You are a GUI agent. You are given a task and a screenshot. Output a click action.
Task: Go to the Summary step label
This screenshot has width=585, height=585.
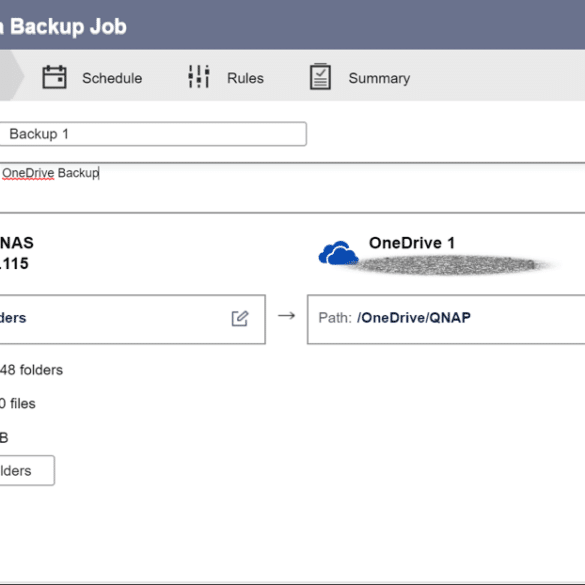[x=379, y=78]
